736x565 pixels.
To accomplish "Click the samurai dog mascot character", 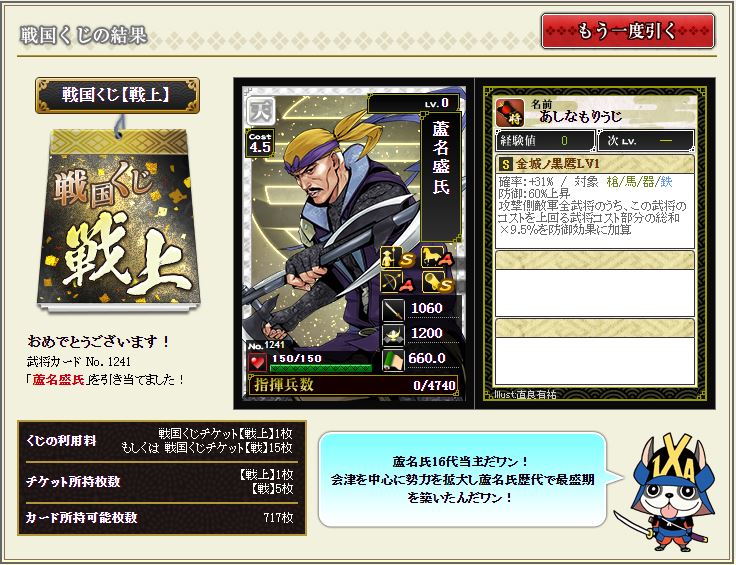I will coord(665,492).
